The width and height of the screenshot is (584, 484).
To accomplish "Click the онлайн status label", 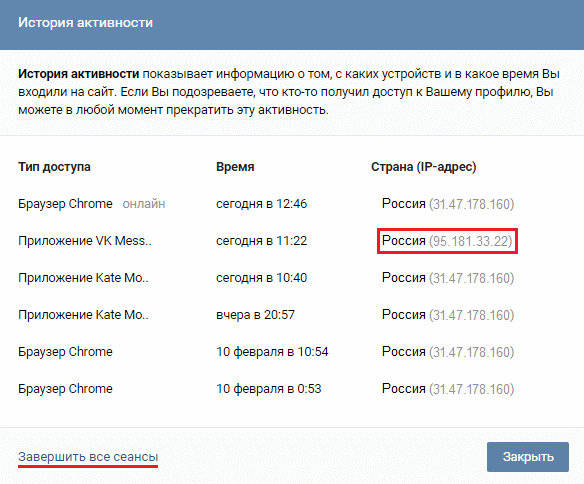I will pos(144,204).
